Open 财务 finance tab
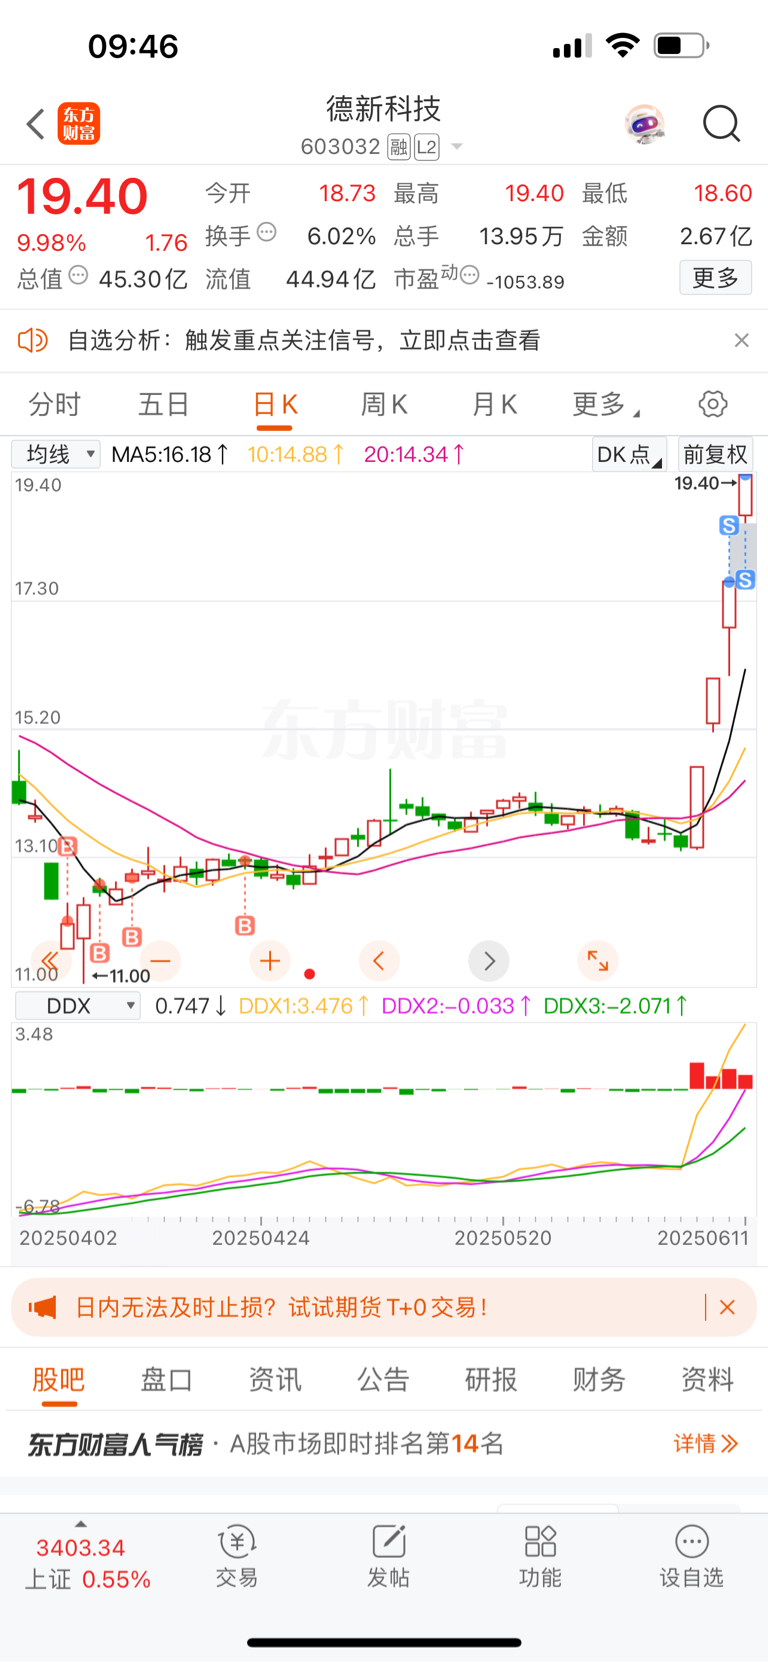The width and height of the screenshot is (768, 1662). tap(599, 1379)
